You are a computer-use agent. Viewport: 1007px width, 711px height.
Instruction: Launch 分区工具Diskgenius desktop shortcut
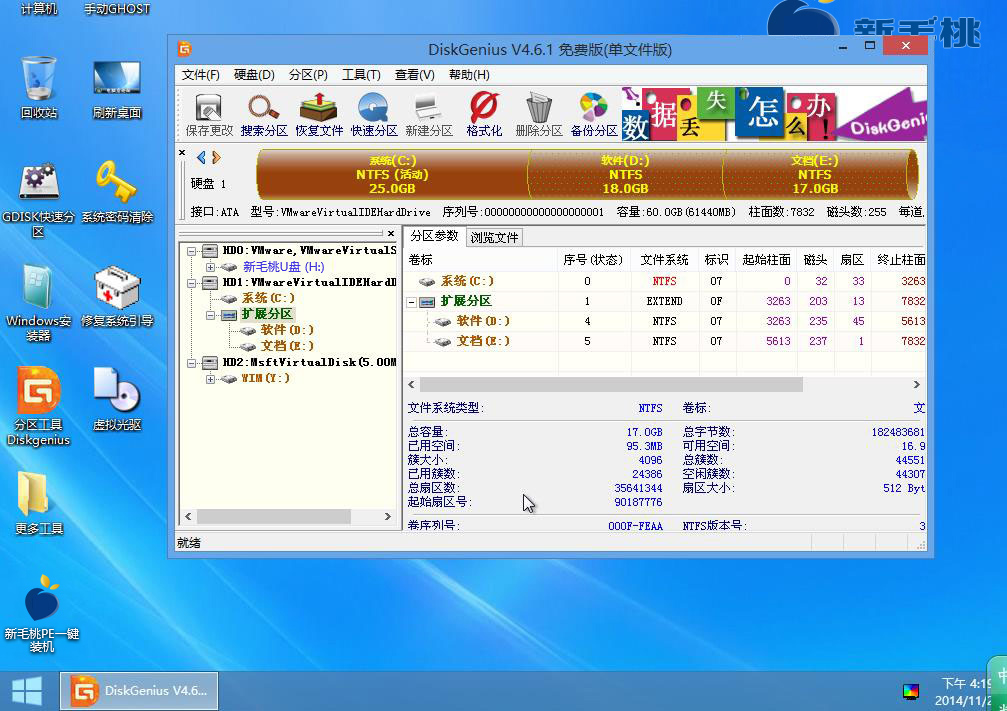(39, 406)
